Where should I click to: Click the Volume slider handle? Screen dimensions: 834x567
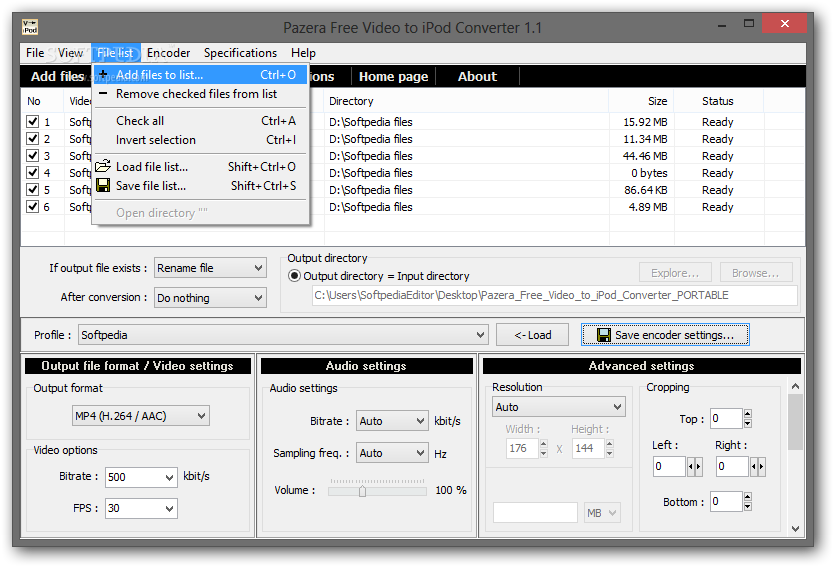tap(362, 490)
